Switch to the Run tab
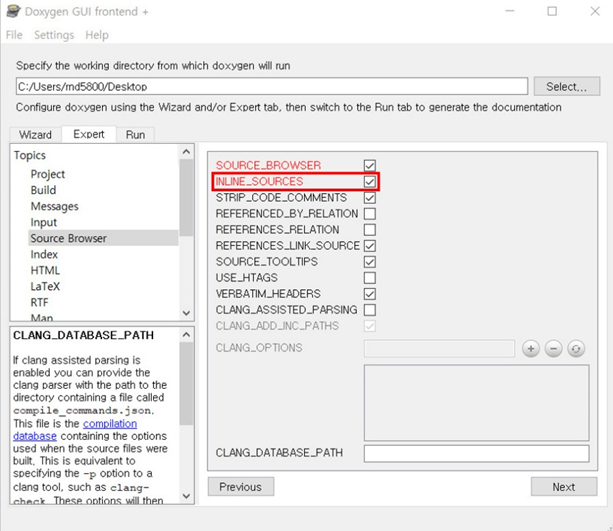The height and width of the screenshot is (531, 613). [135, 135]
